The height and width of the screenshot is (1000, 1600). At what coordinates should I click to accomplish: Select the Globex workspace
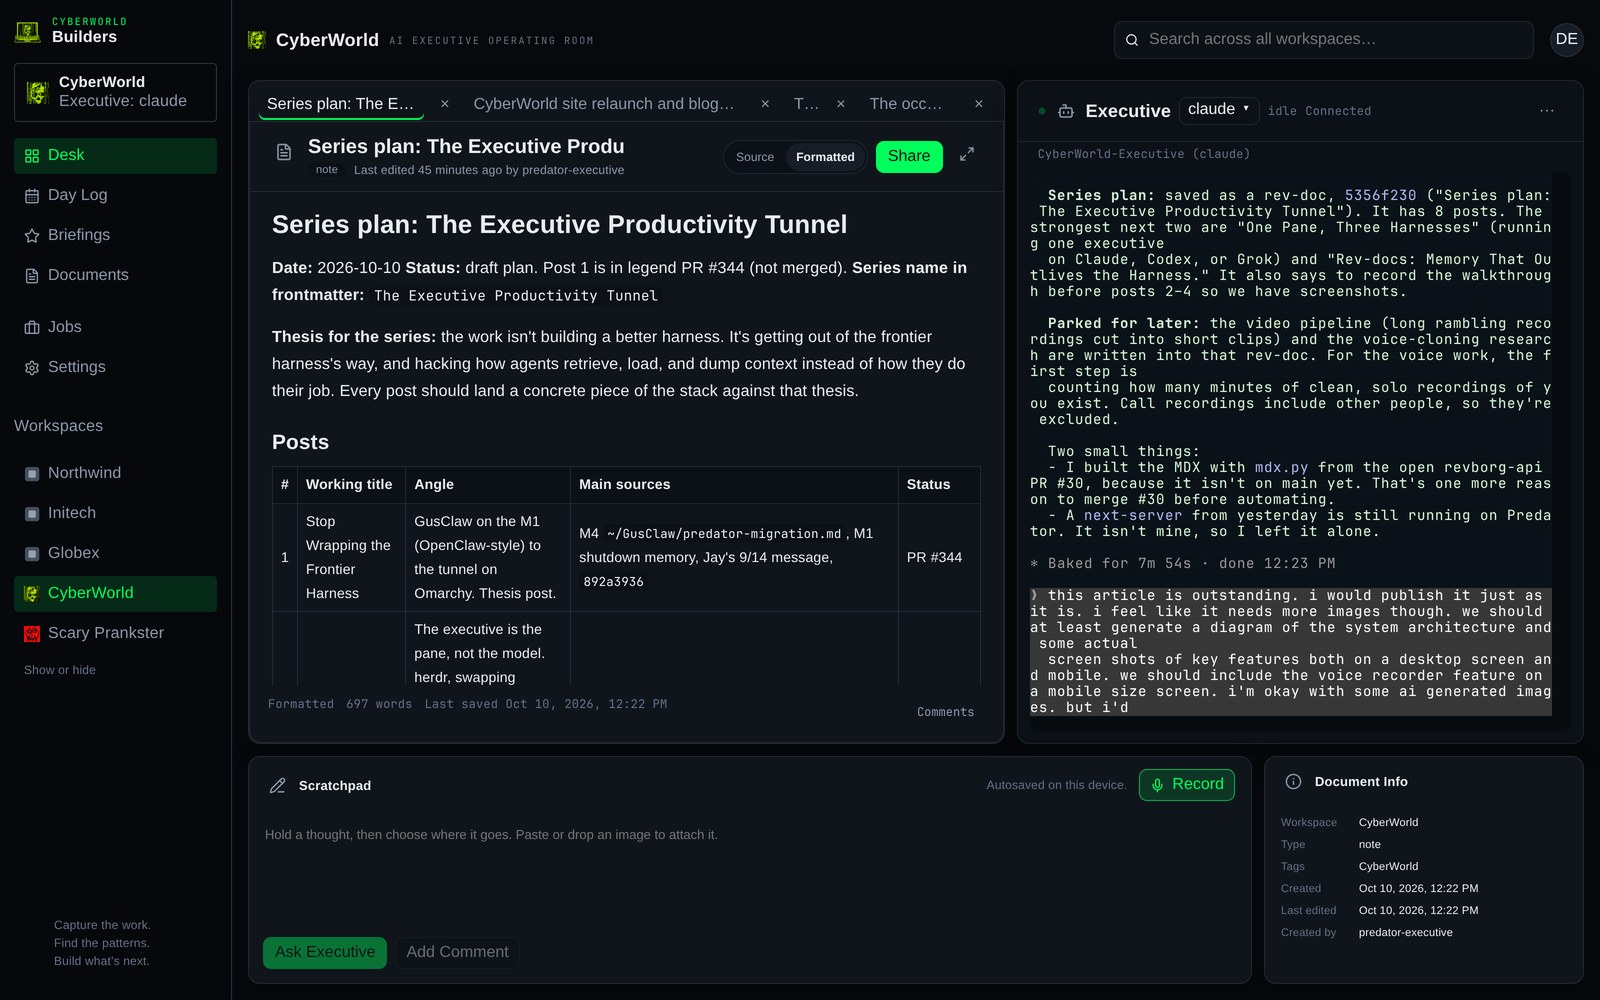(115, 553)
